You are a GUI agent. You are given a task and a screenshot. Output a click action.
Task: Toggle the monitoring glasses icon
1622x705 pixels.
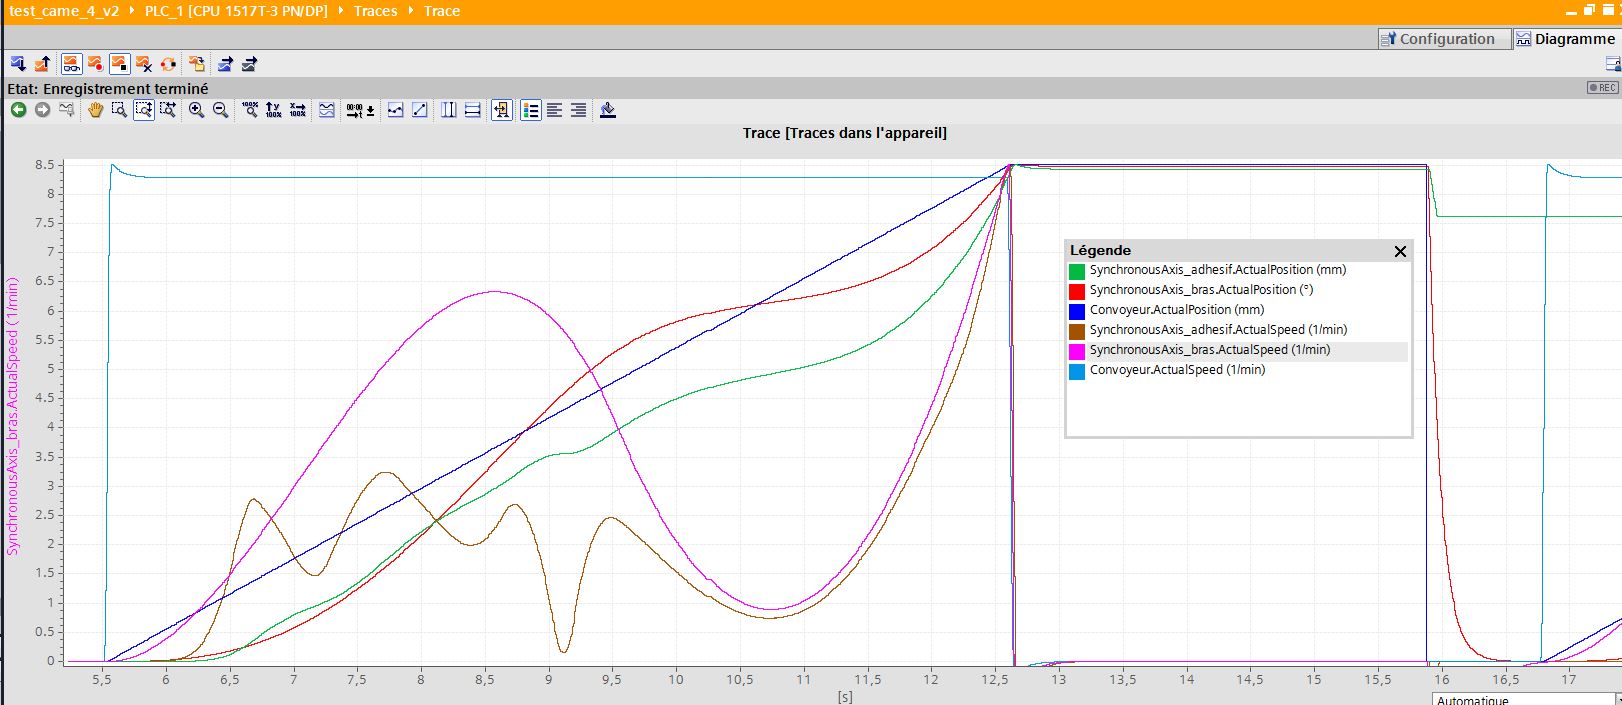[71, 64]
